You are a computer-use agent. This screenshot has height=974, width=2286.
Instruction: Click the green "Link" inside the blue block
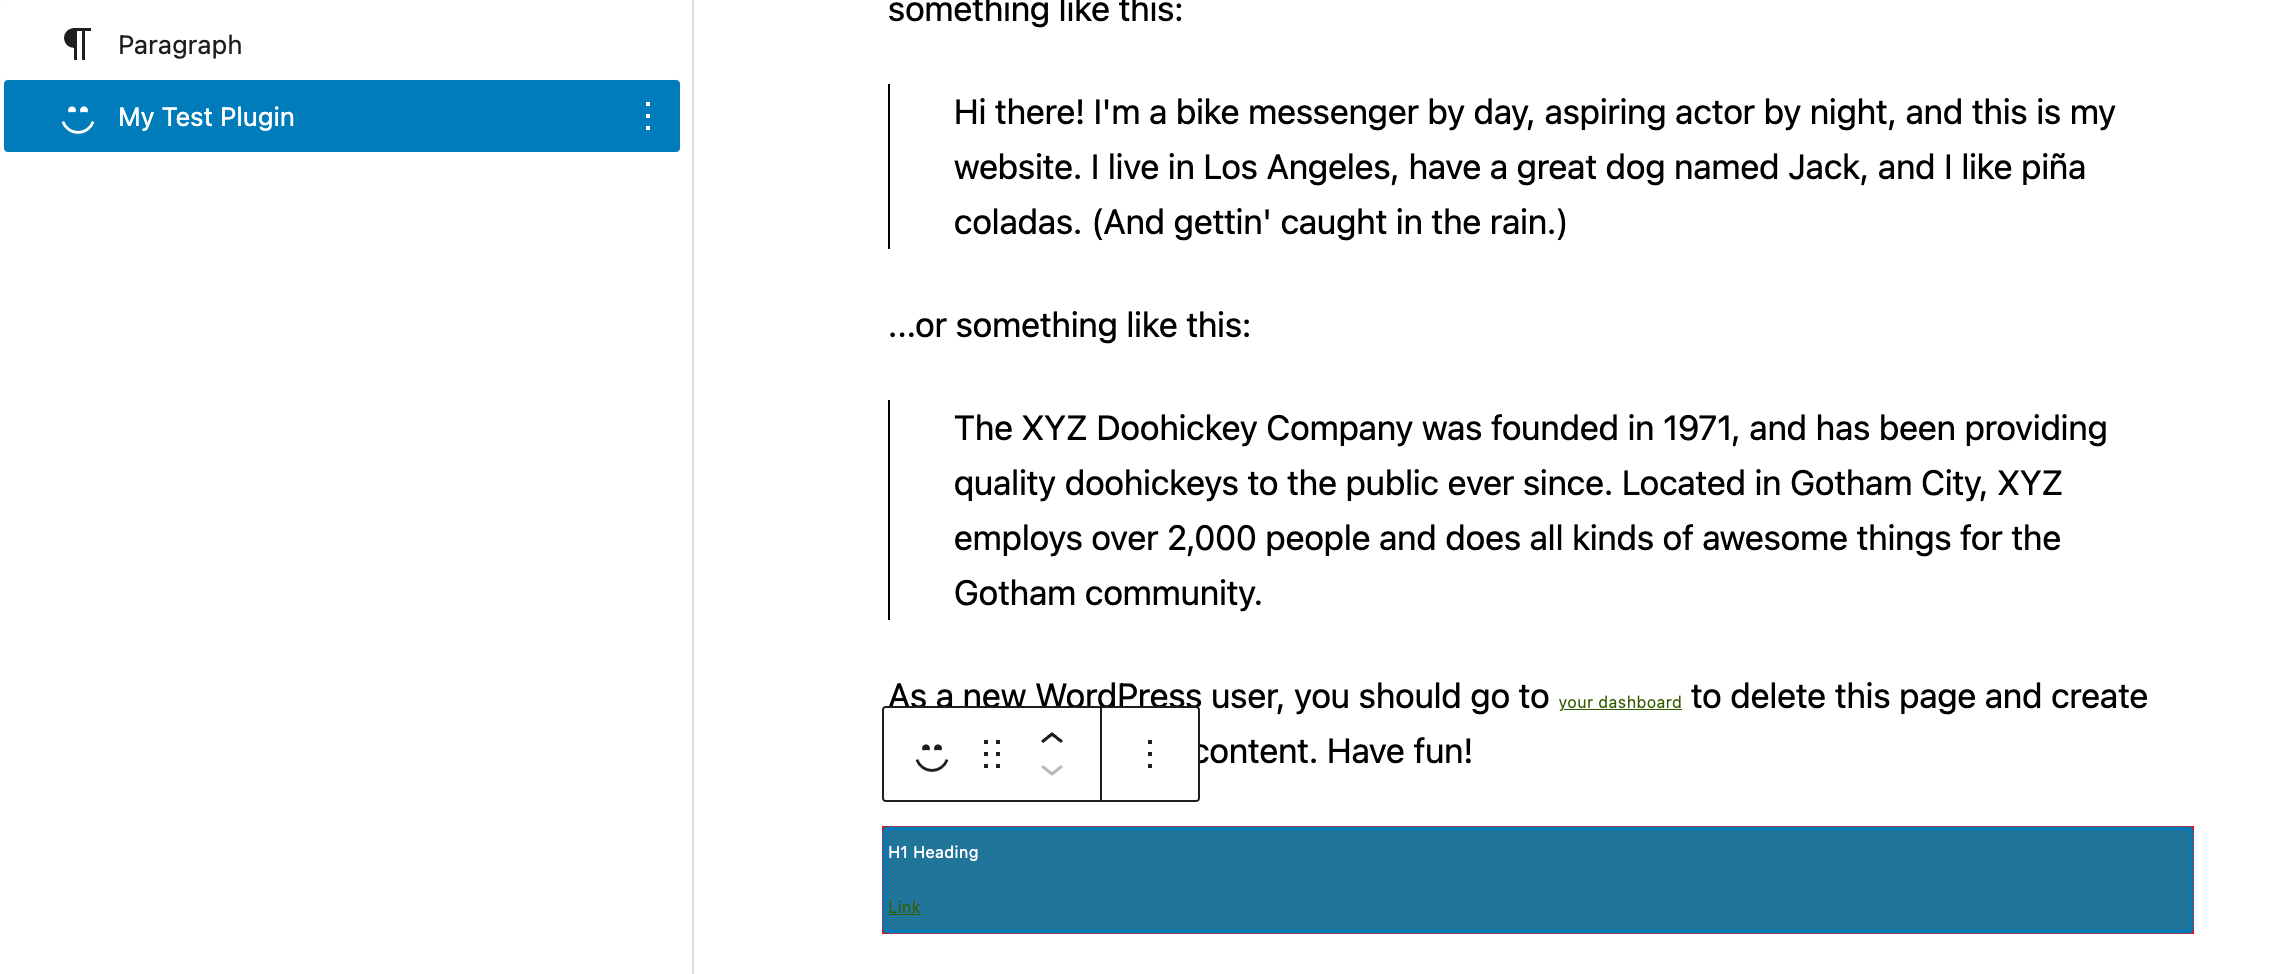tap(903, 906)
